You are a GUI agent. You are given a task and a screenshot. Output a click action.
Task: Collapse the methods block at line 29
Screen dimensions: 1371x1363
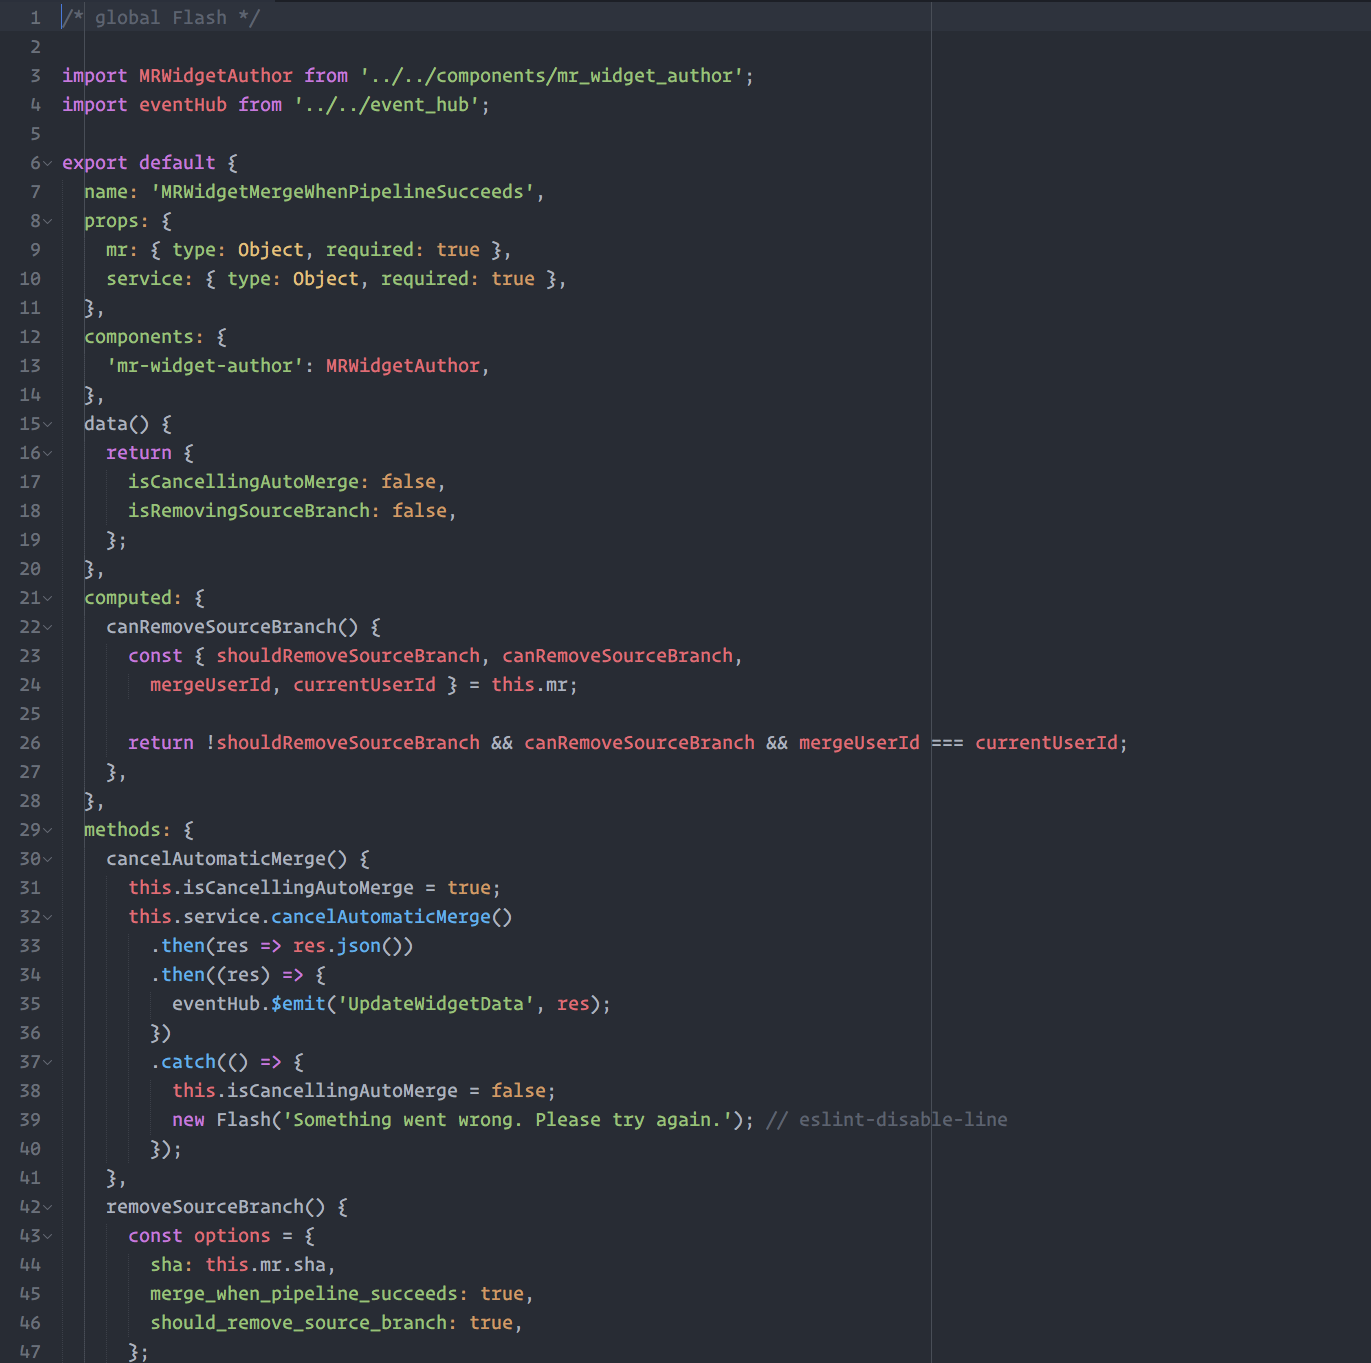coord(48,830)
